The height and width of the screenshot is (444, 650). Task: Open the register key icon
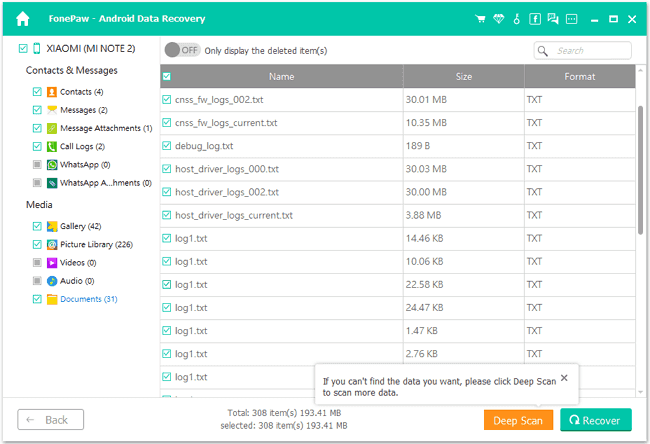(517, 18)
